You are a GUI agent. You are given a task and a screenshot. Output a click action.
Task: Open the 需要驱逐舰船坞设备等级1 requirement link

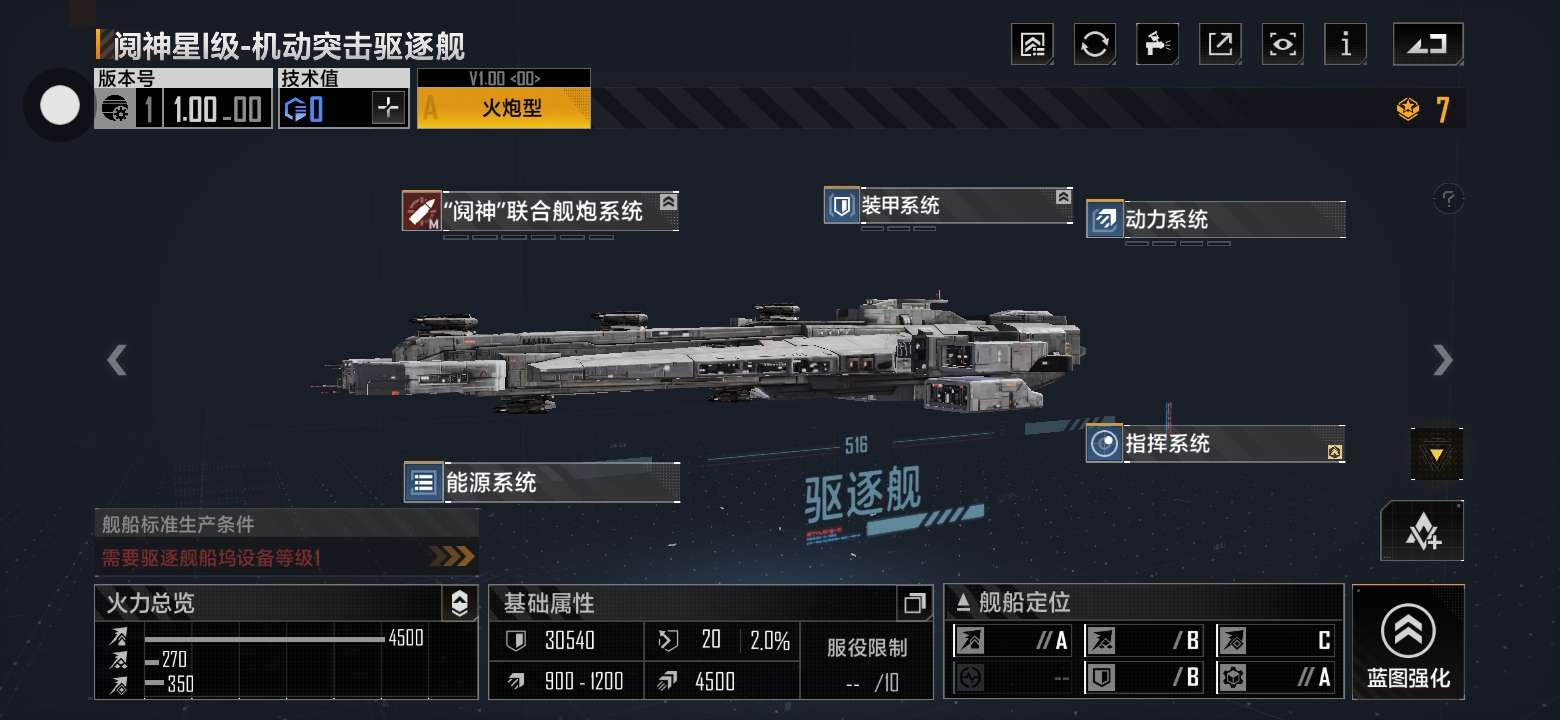287,557
